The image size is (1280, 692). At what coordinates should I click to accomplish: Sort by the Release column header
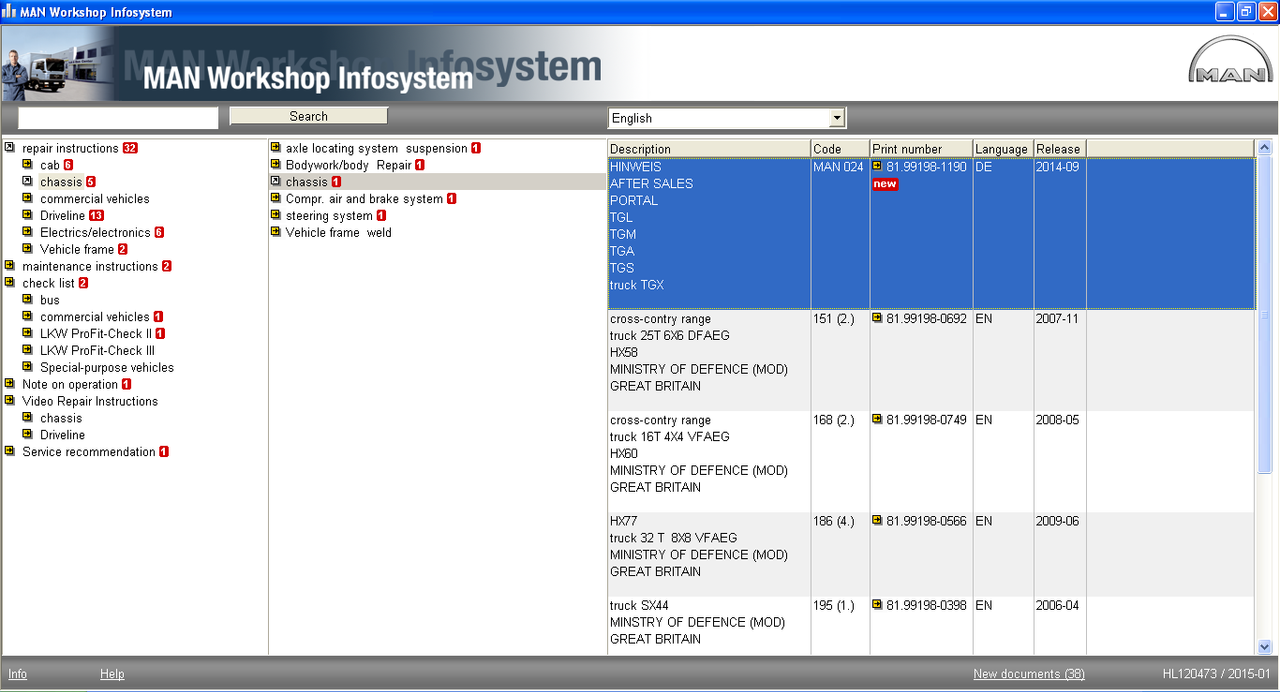[1059, 149]
